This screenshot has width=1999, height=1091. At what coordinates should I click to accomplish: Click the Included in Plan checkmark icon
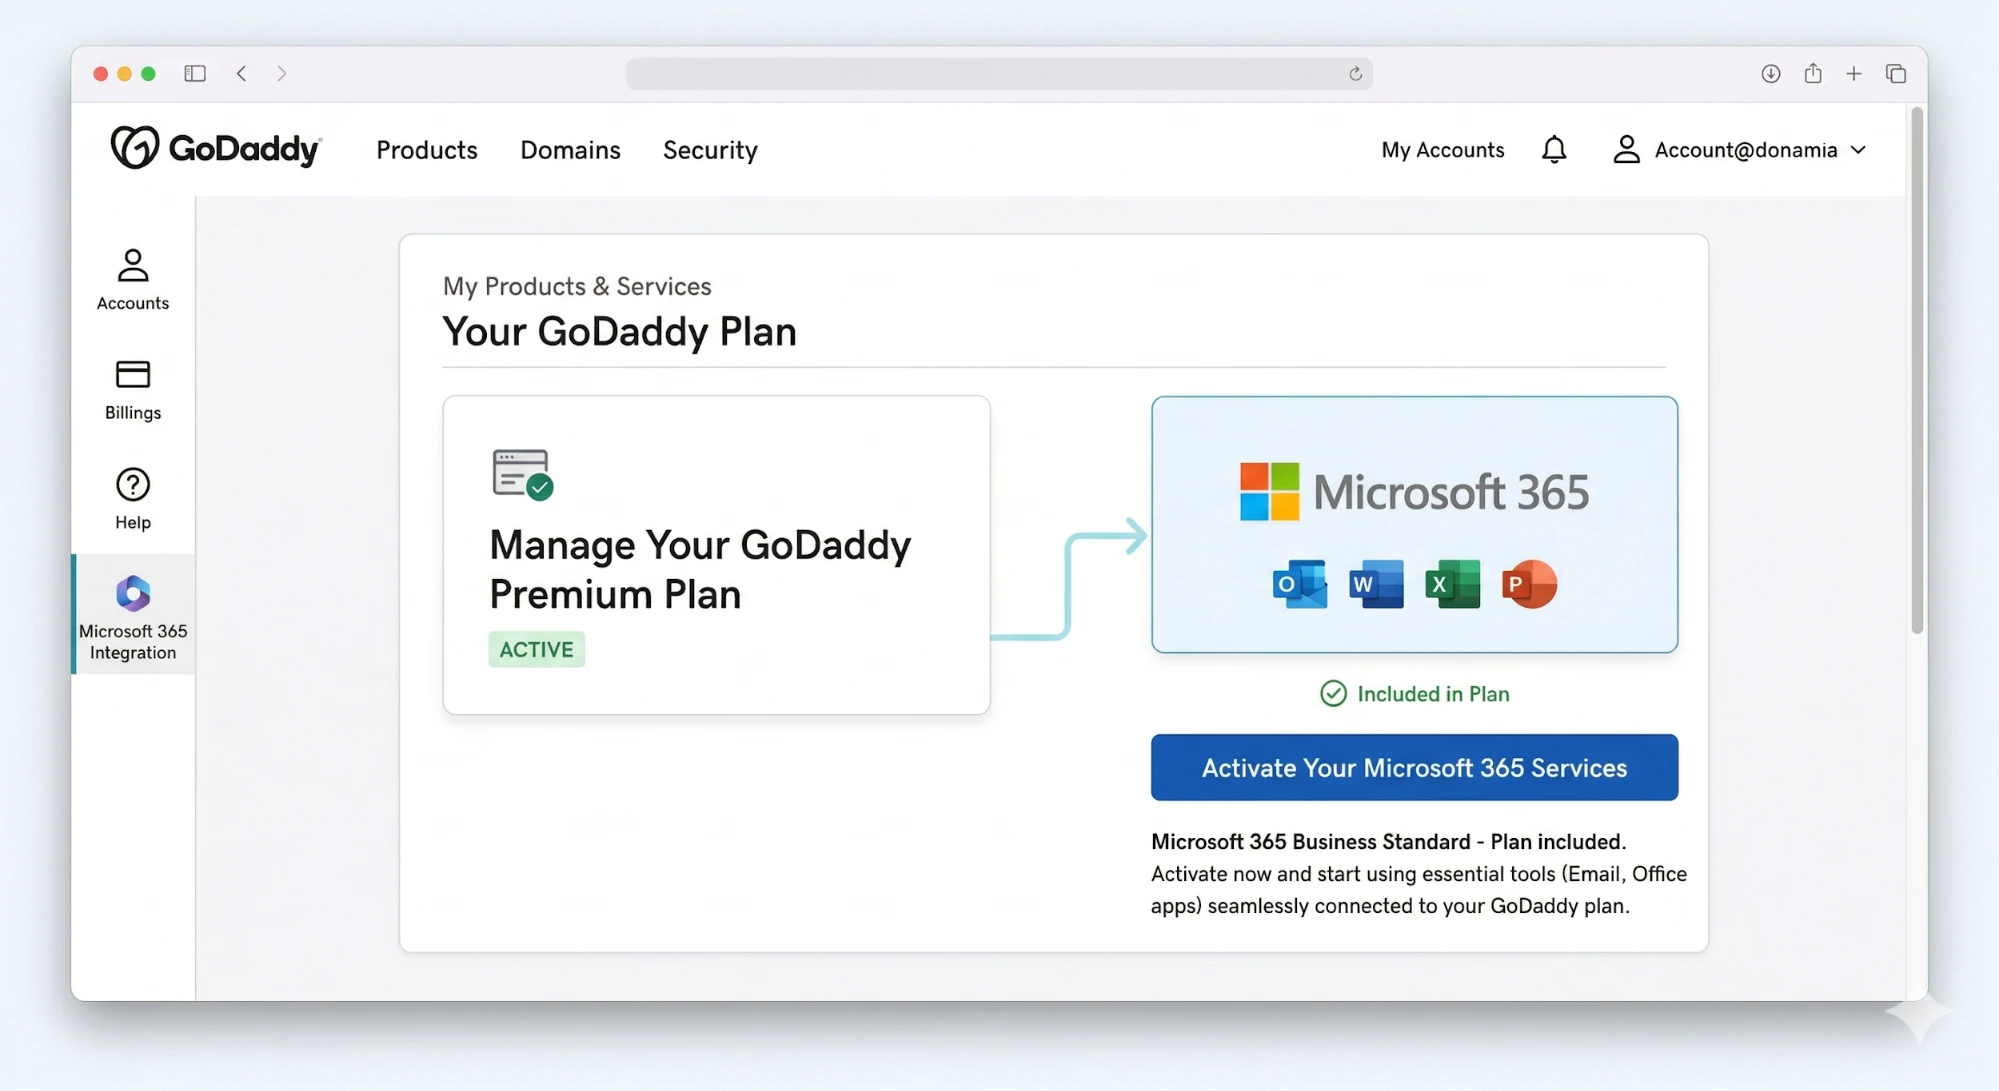pyautogui.click(x=1333, y=693)
